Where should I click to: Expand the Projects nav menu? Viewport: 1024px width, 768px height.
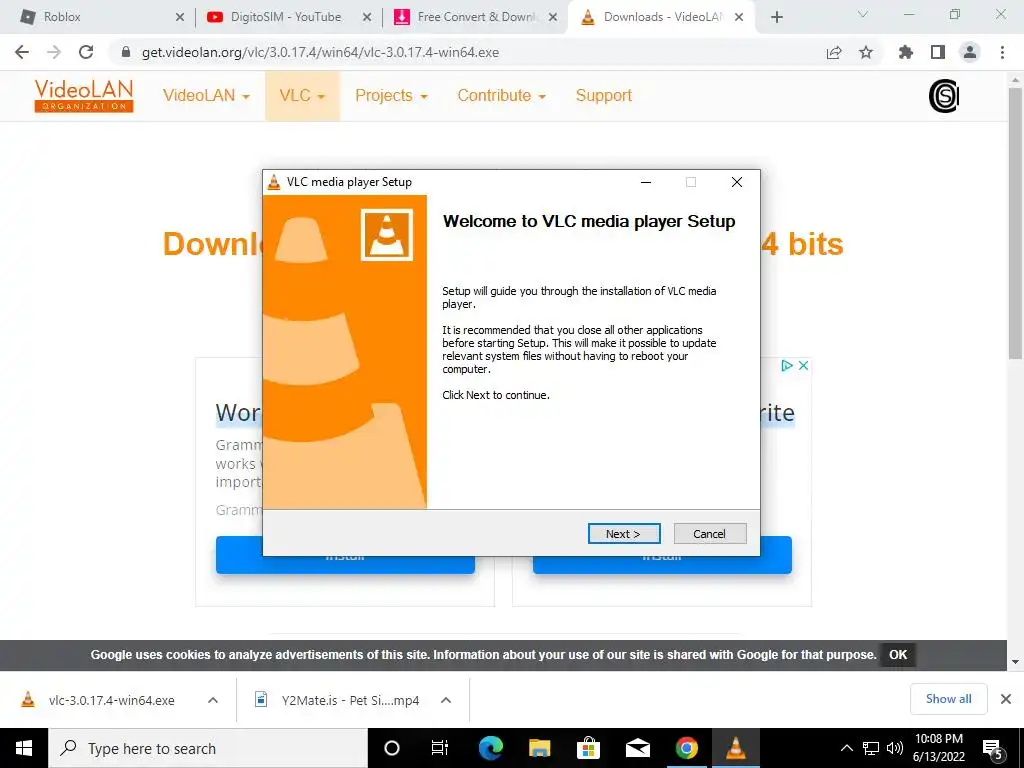pos(391,95)
